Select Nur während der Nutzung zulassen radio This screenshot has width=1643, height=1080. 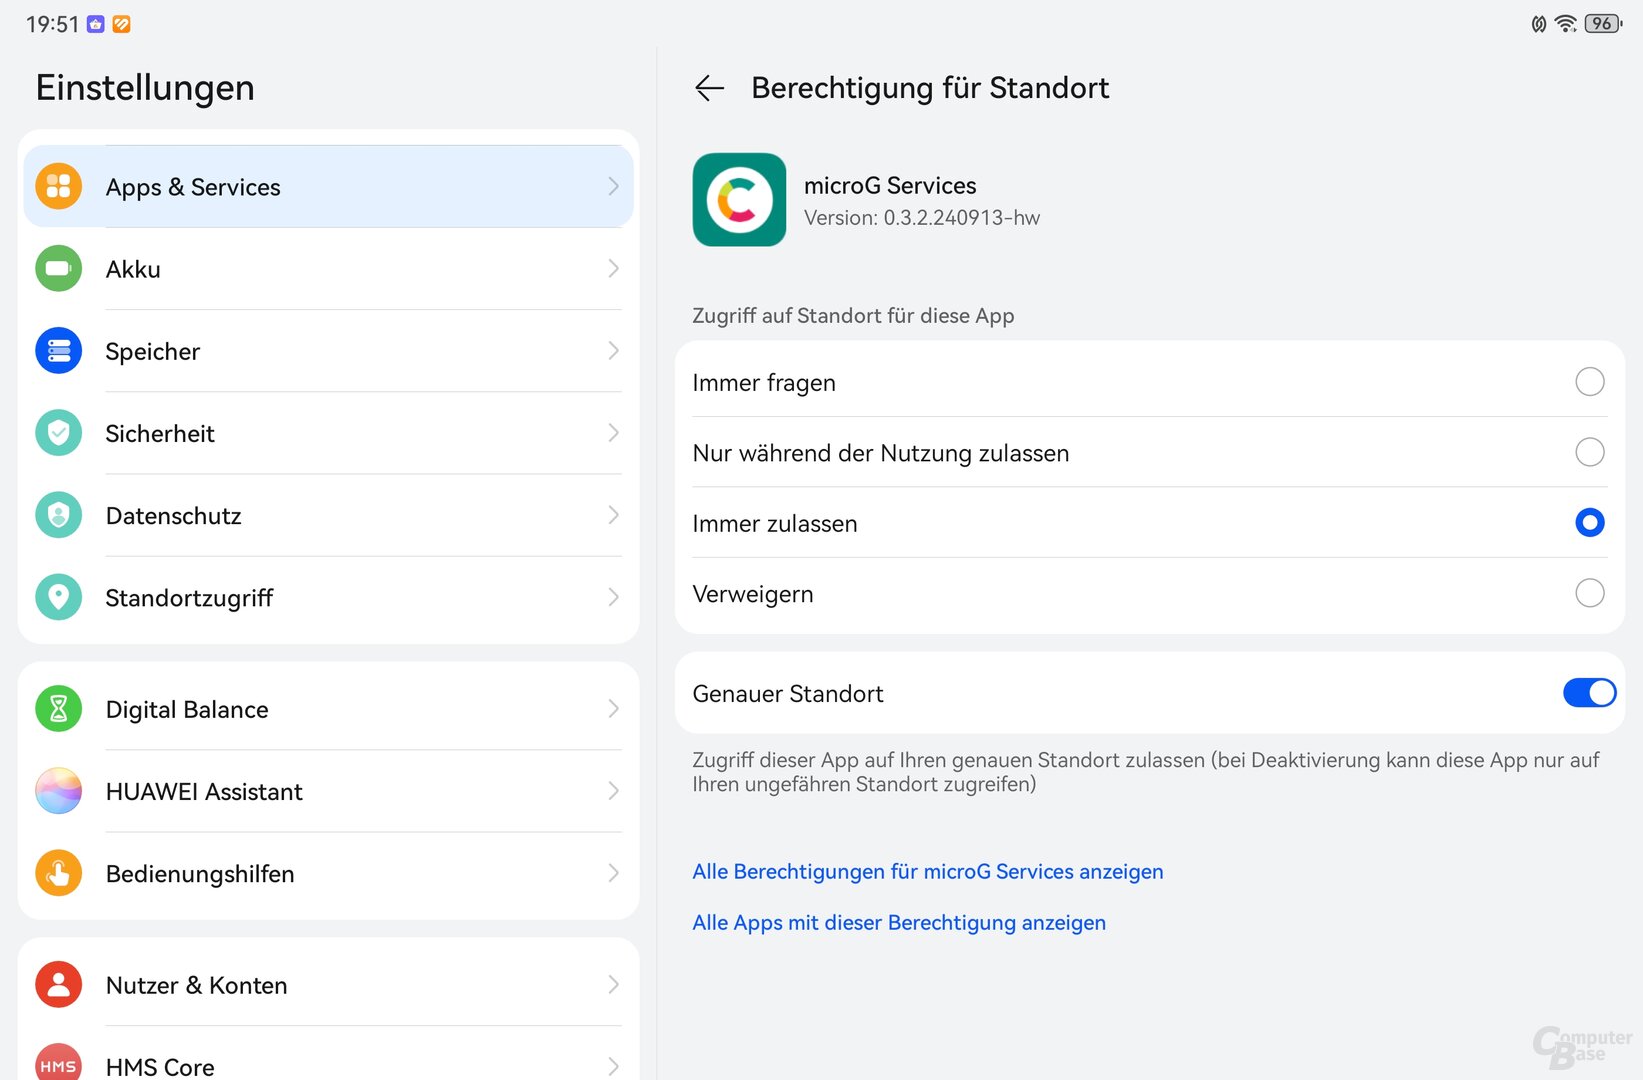tap(1589, 452)
